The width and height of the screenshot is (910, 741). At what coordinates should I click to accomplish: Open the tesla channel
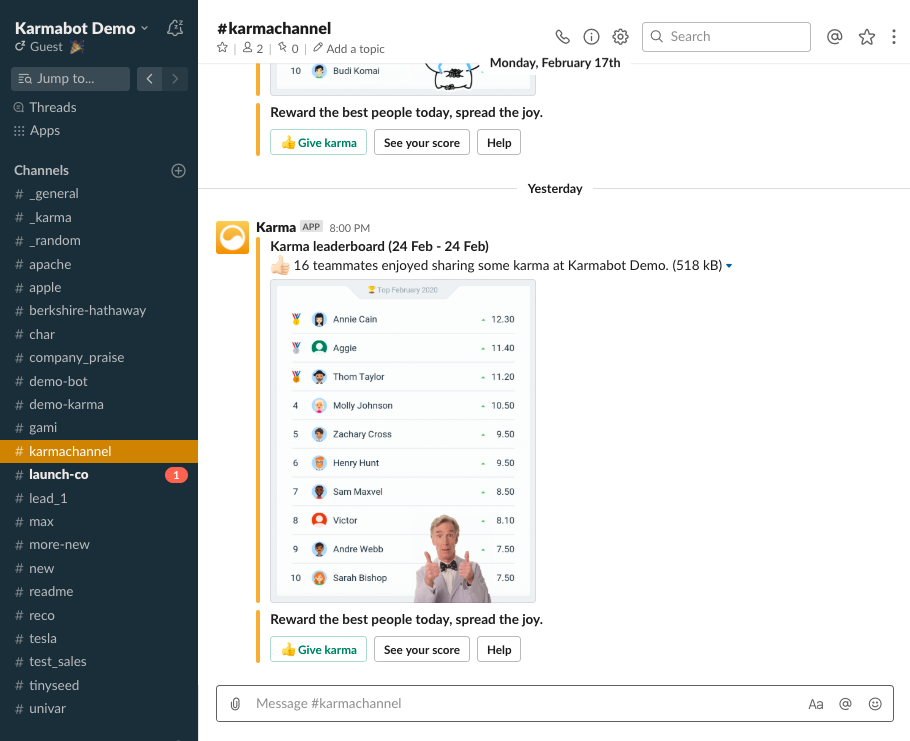point(99,639)
